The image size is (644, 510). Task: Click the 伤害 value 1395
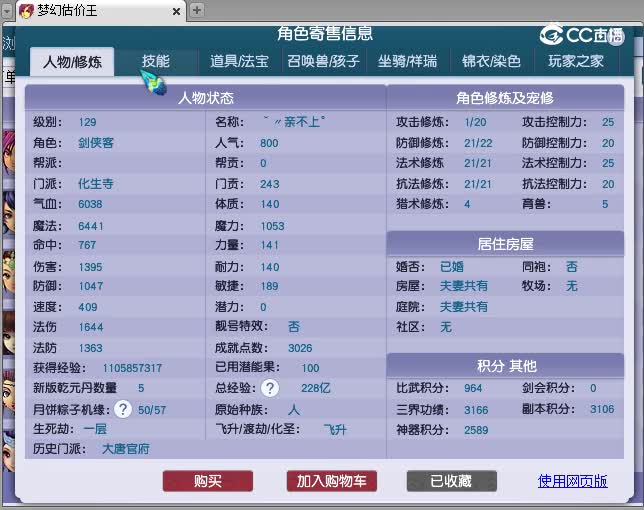pyautogui.click(x=90, y=267)
